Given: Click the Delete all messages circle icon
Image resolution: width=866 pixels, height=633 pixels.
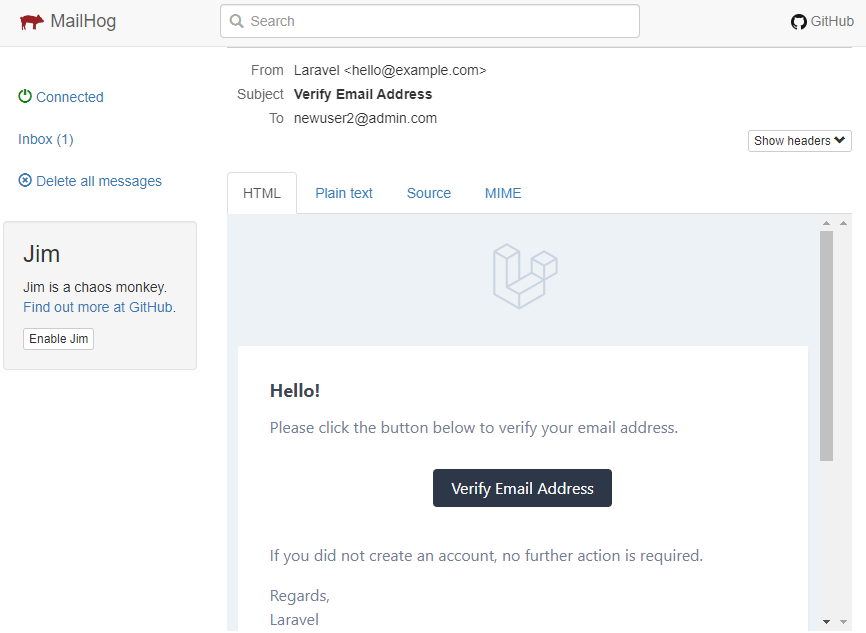Looking at the screenshot, I should (x=23, y=180).
